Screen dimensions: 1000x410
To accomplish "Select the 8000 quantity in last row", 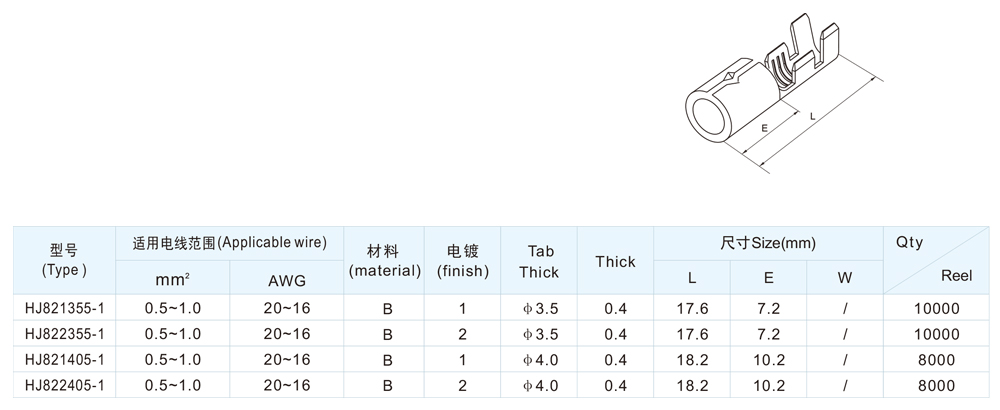I will (937, 383).
